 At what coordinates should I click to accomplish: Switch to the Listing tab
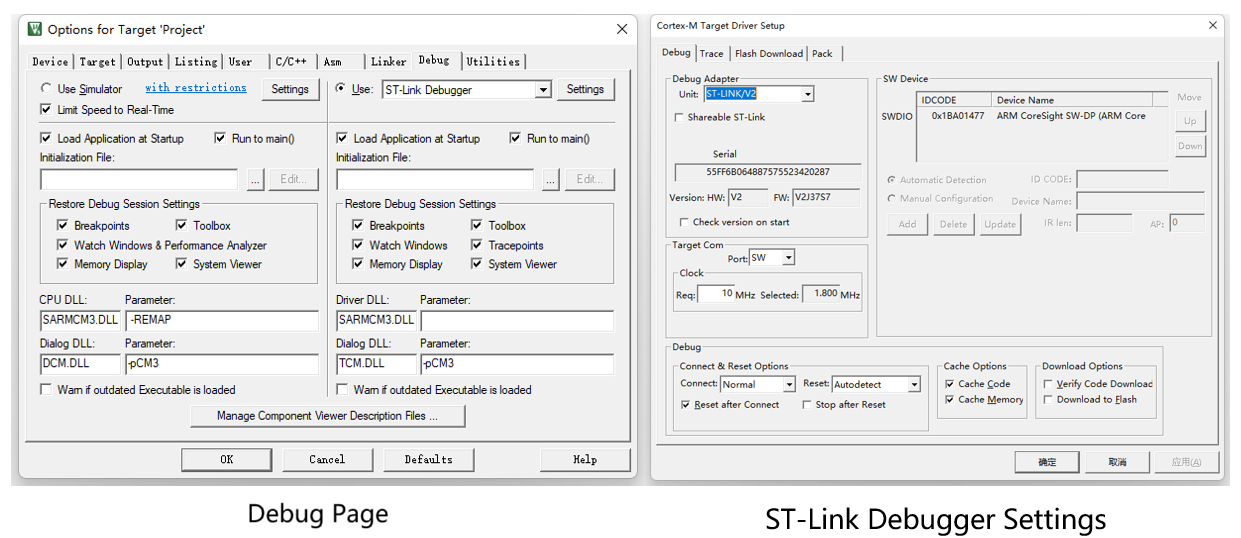pos(196,62)
